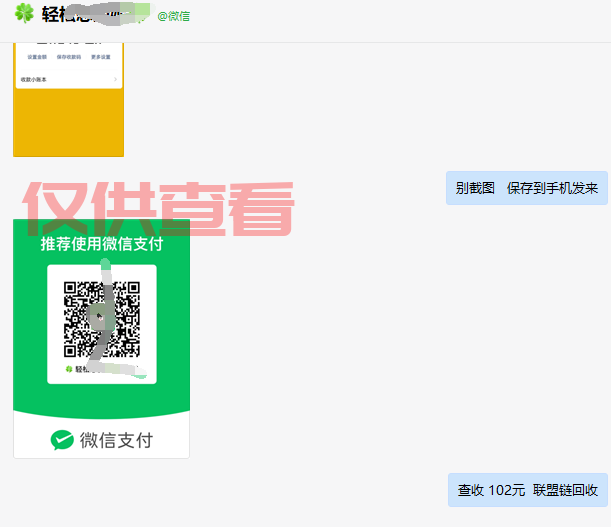Select the 查收 102元 联盟链回收 message bubble
611x527 pixels.
click(527, 490)
